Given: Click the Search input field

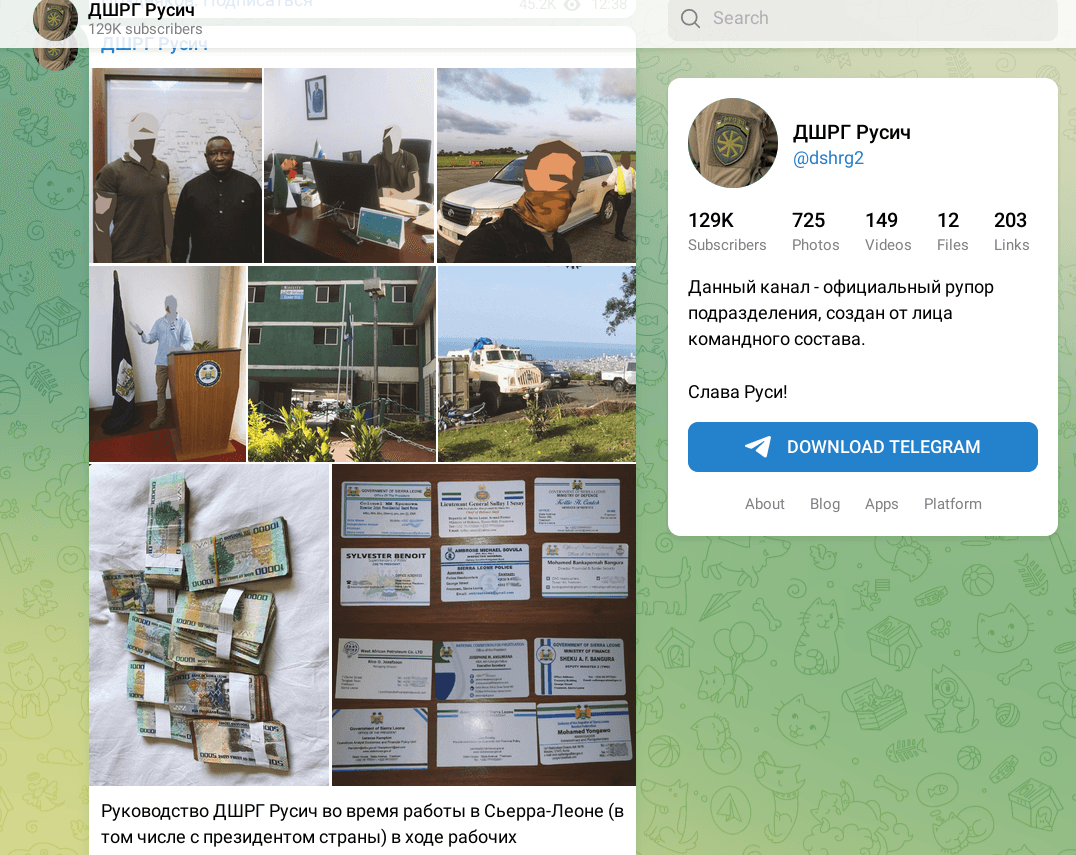Looking at the screenshot, I should (863, 19).
